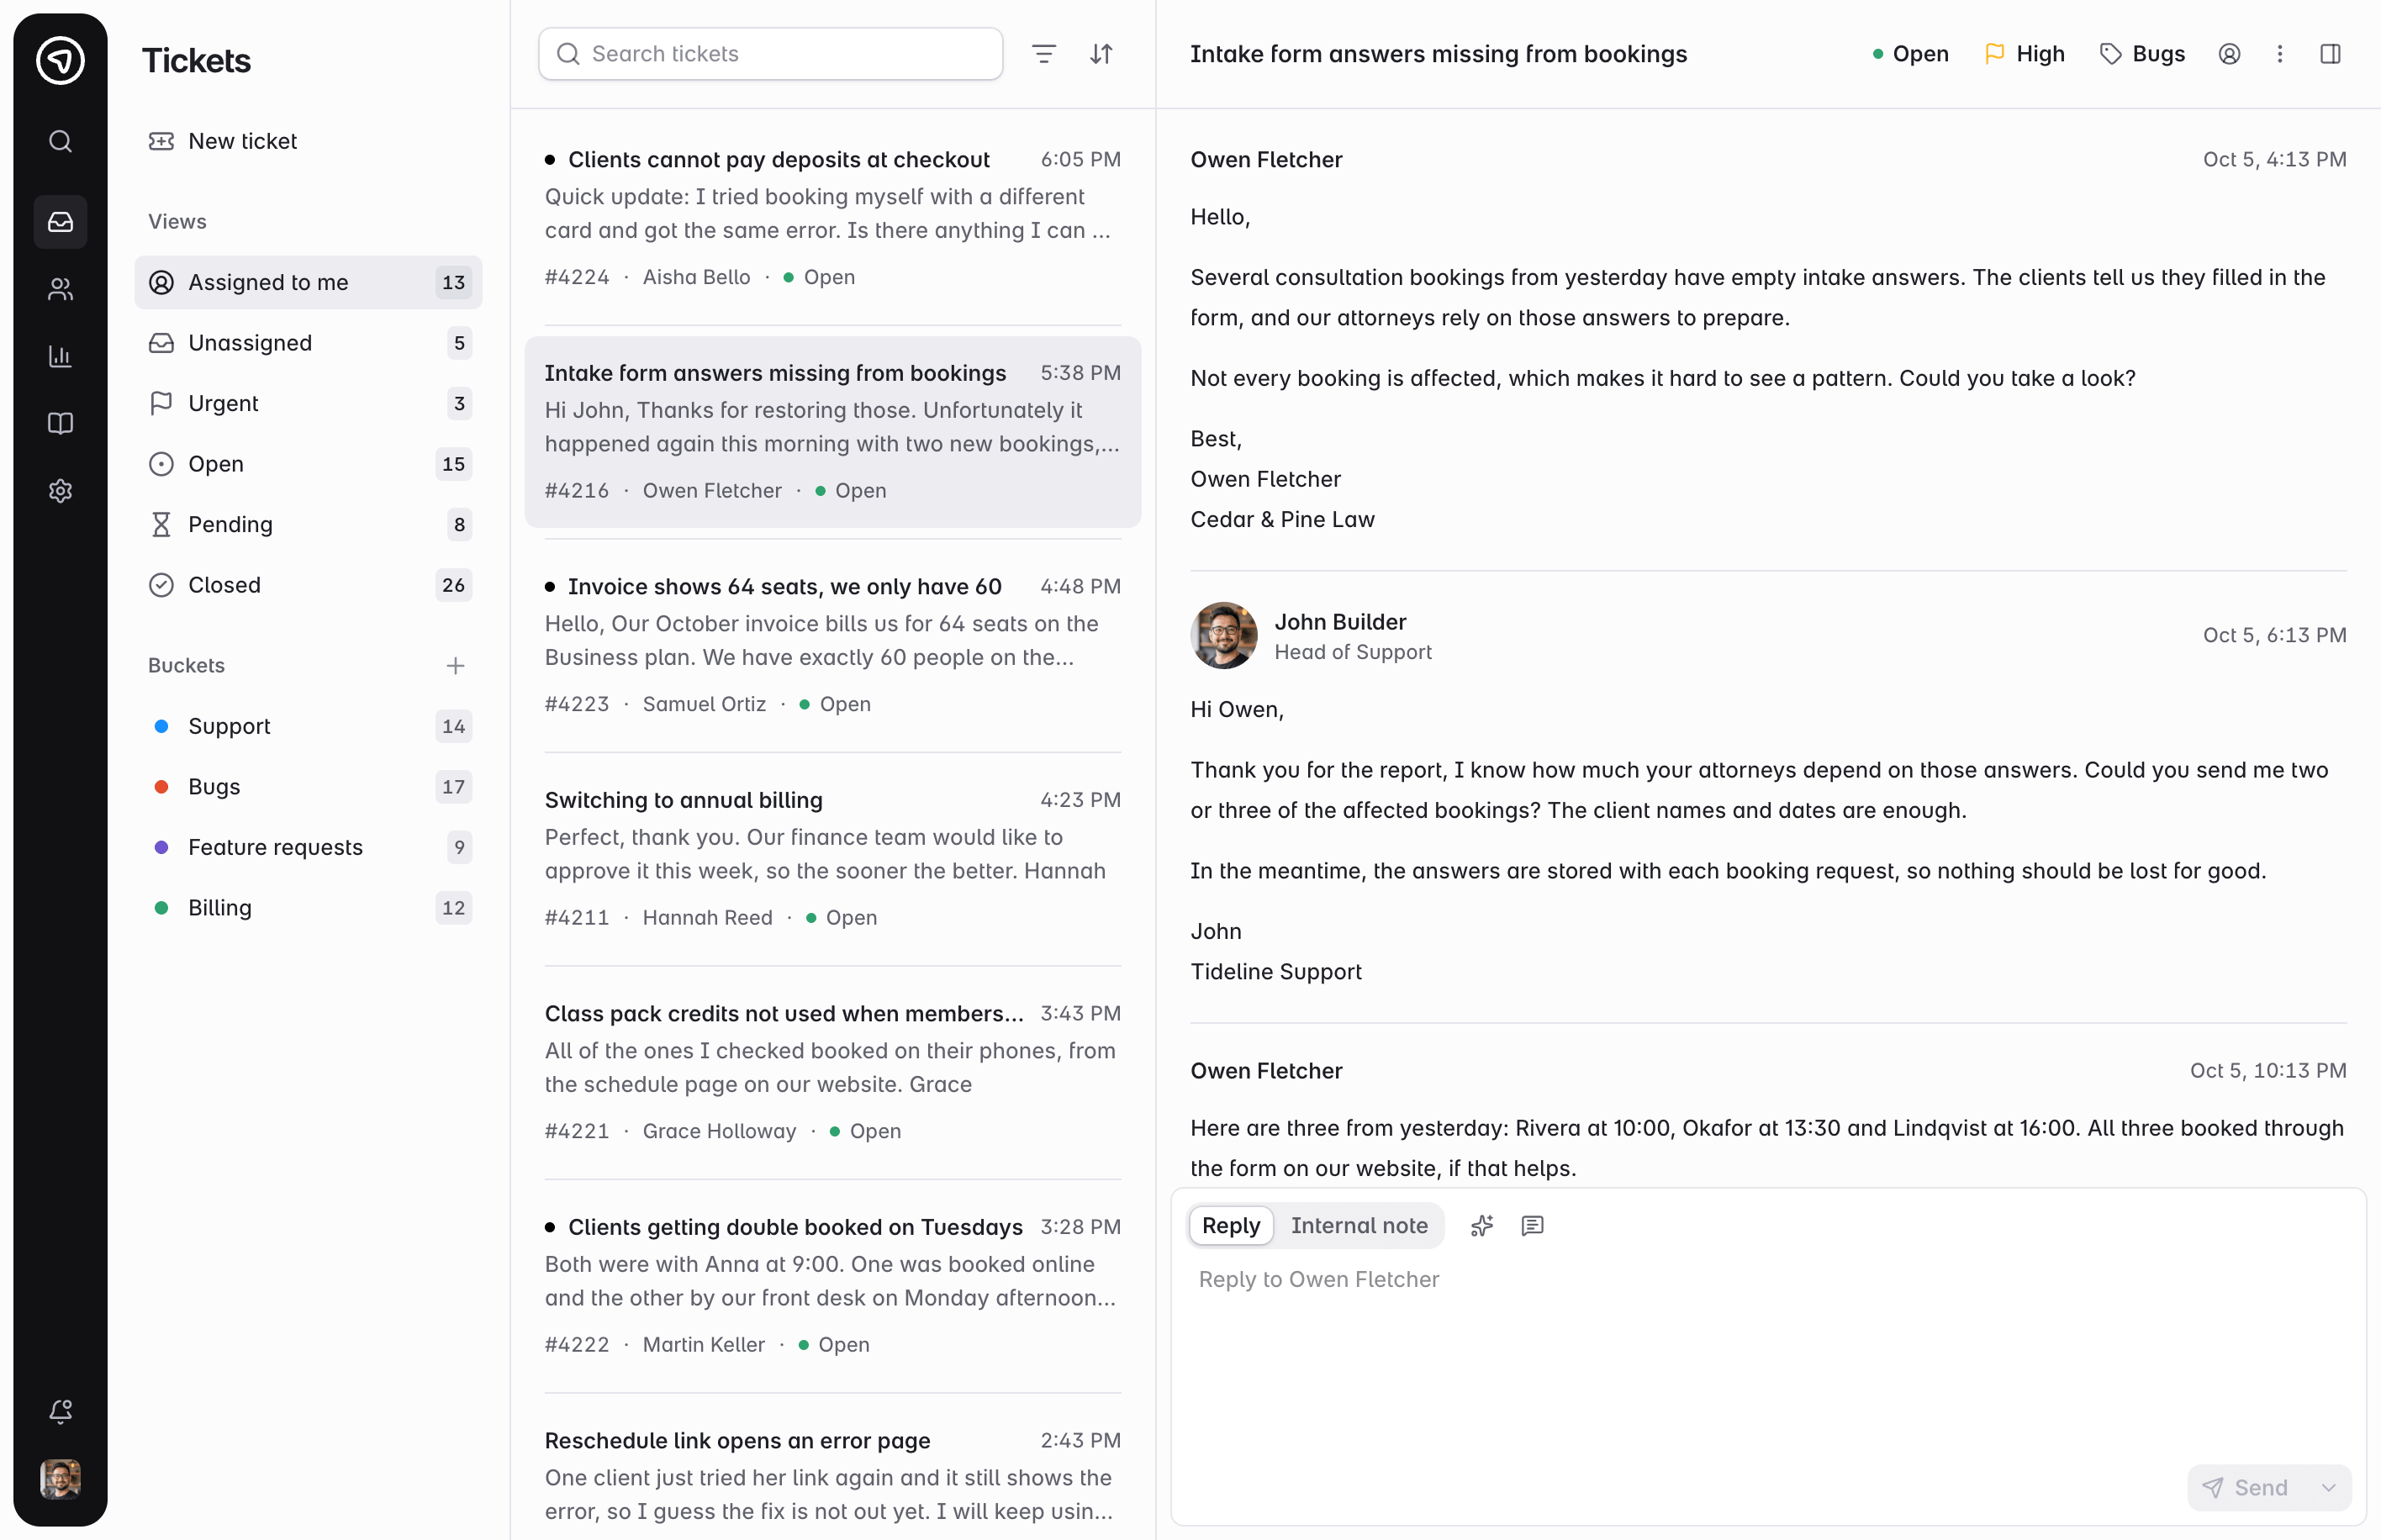Open the reports bar chart icon

(x=60, y=356)
